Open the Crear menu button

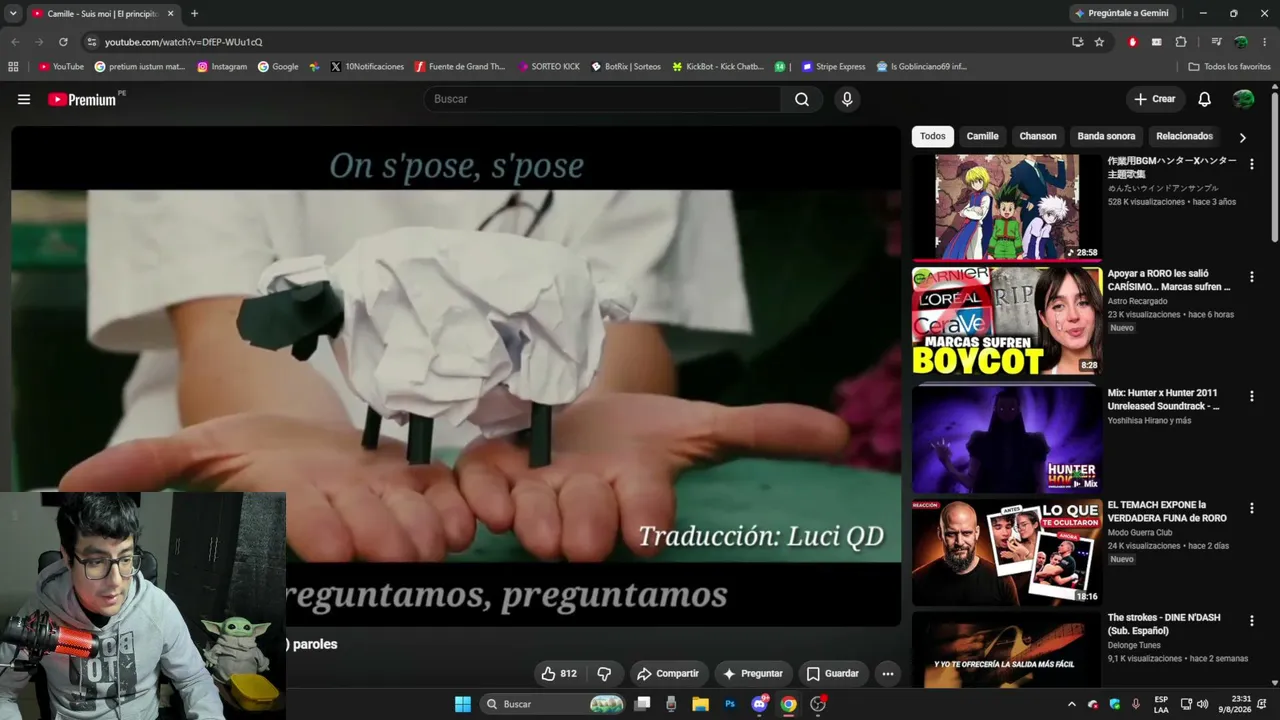click(1155, 99)
